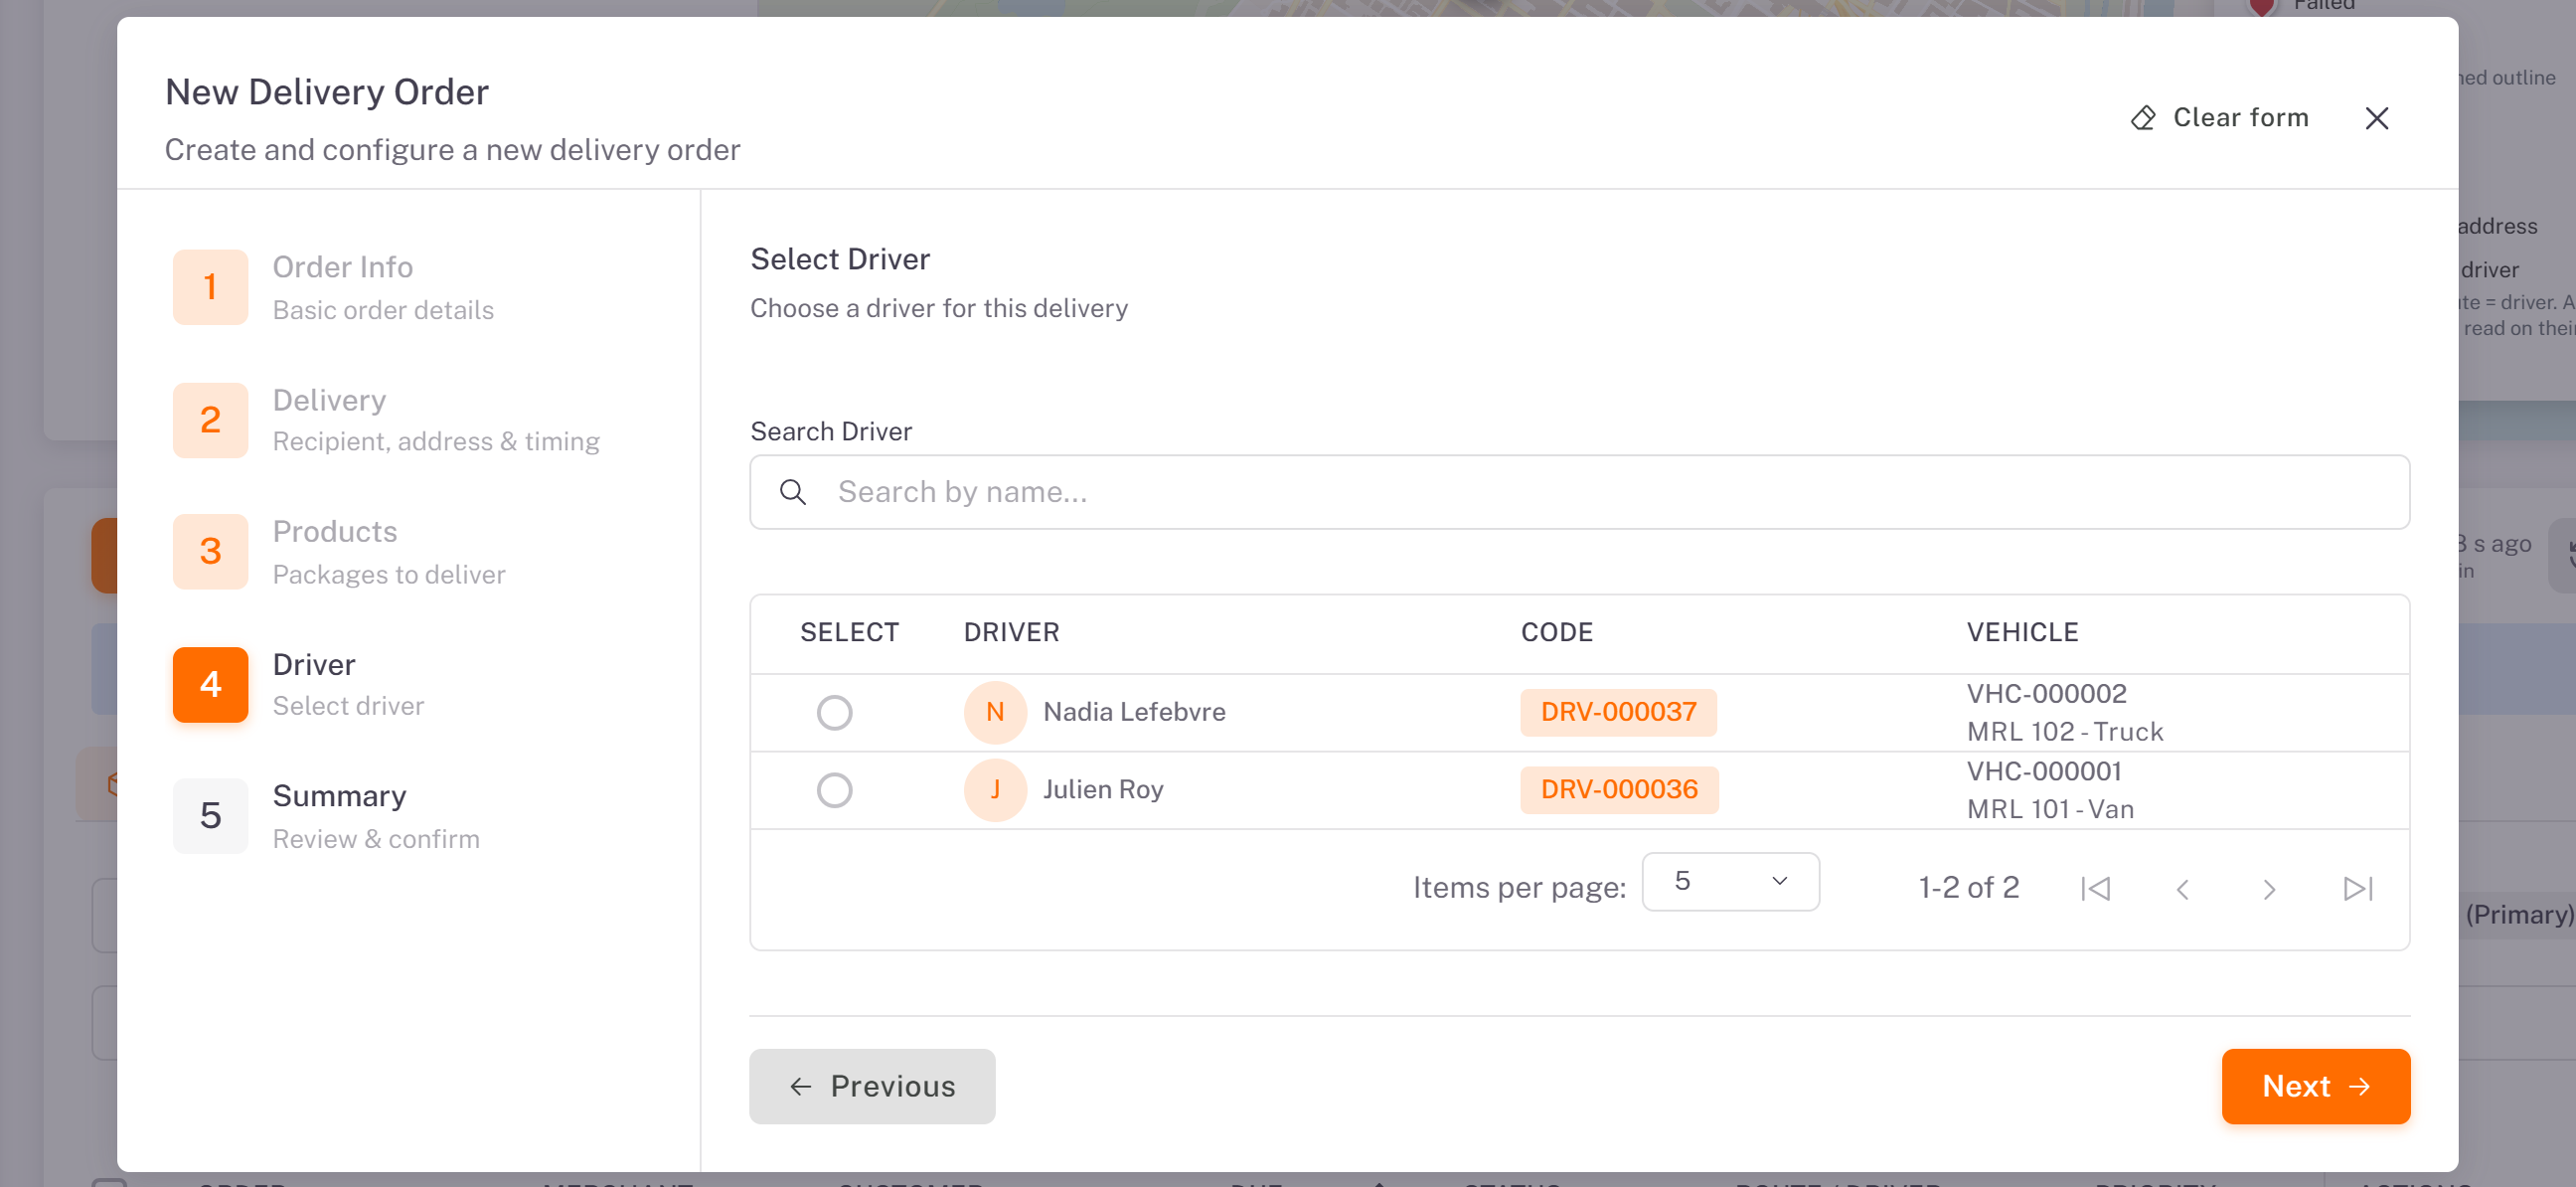Click the magnifier icon in driver search
Viewport: 2576px width, 1187px height.
click(792, 492)
